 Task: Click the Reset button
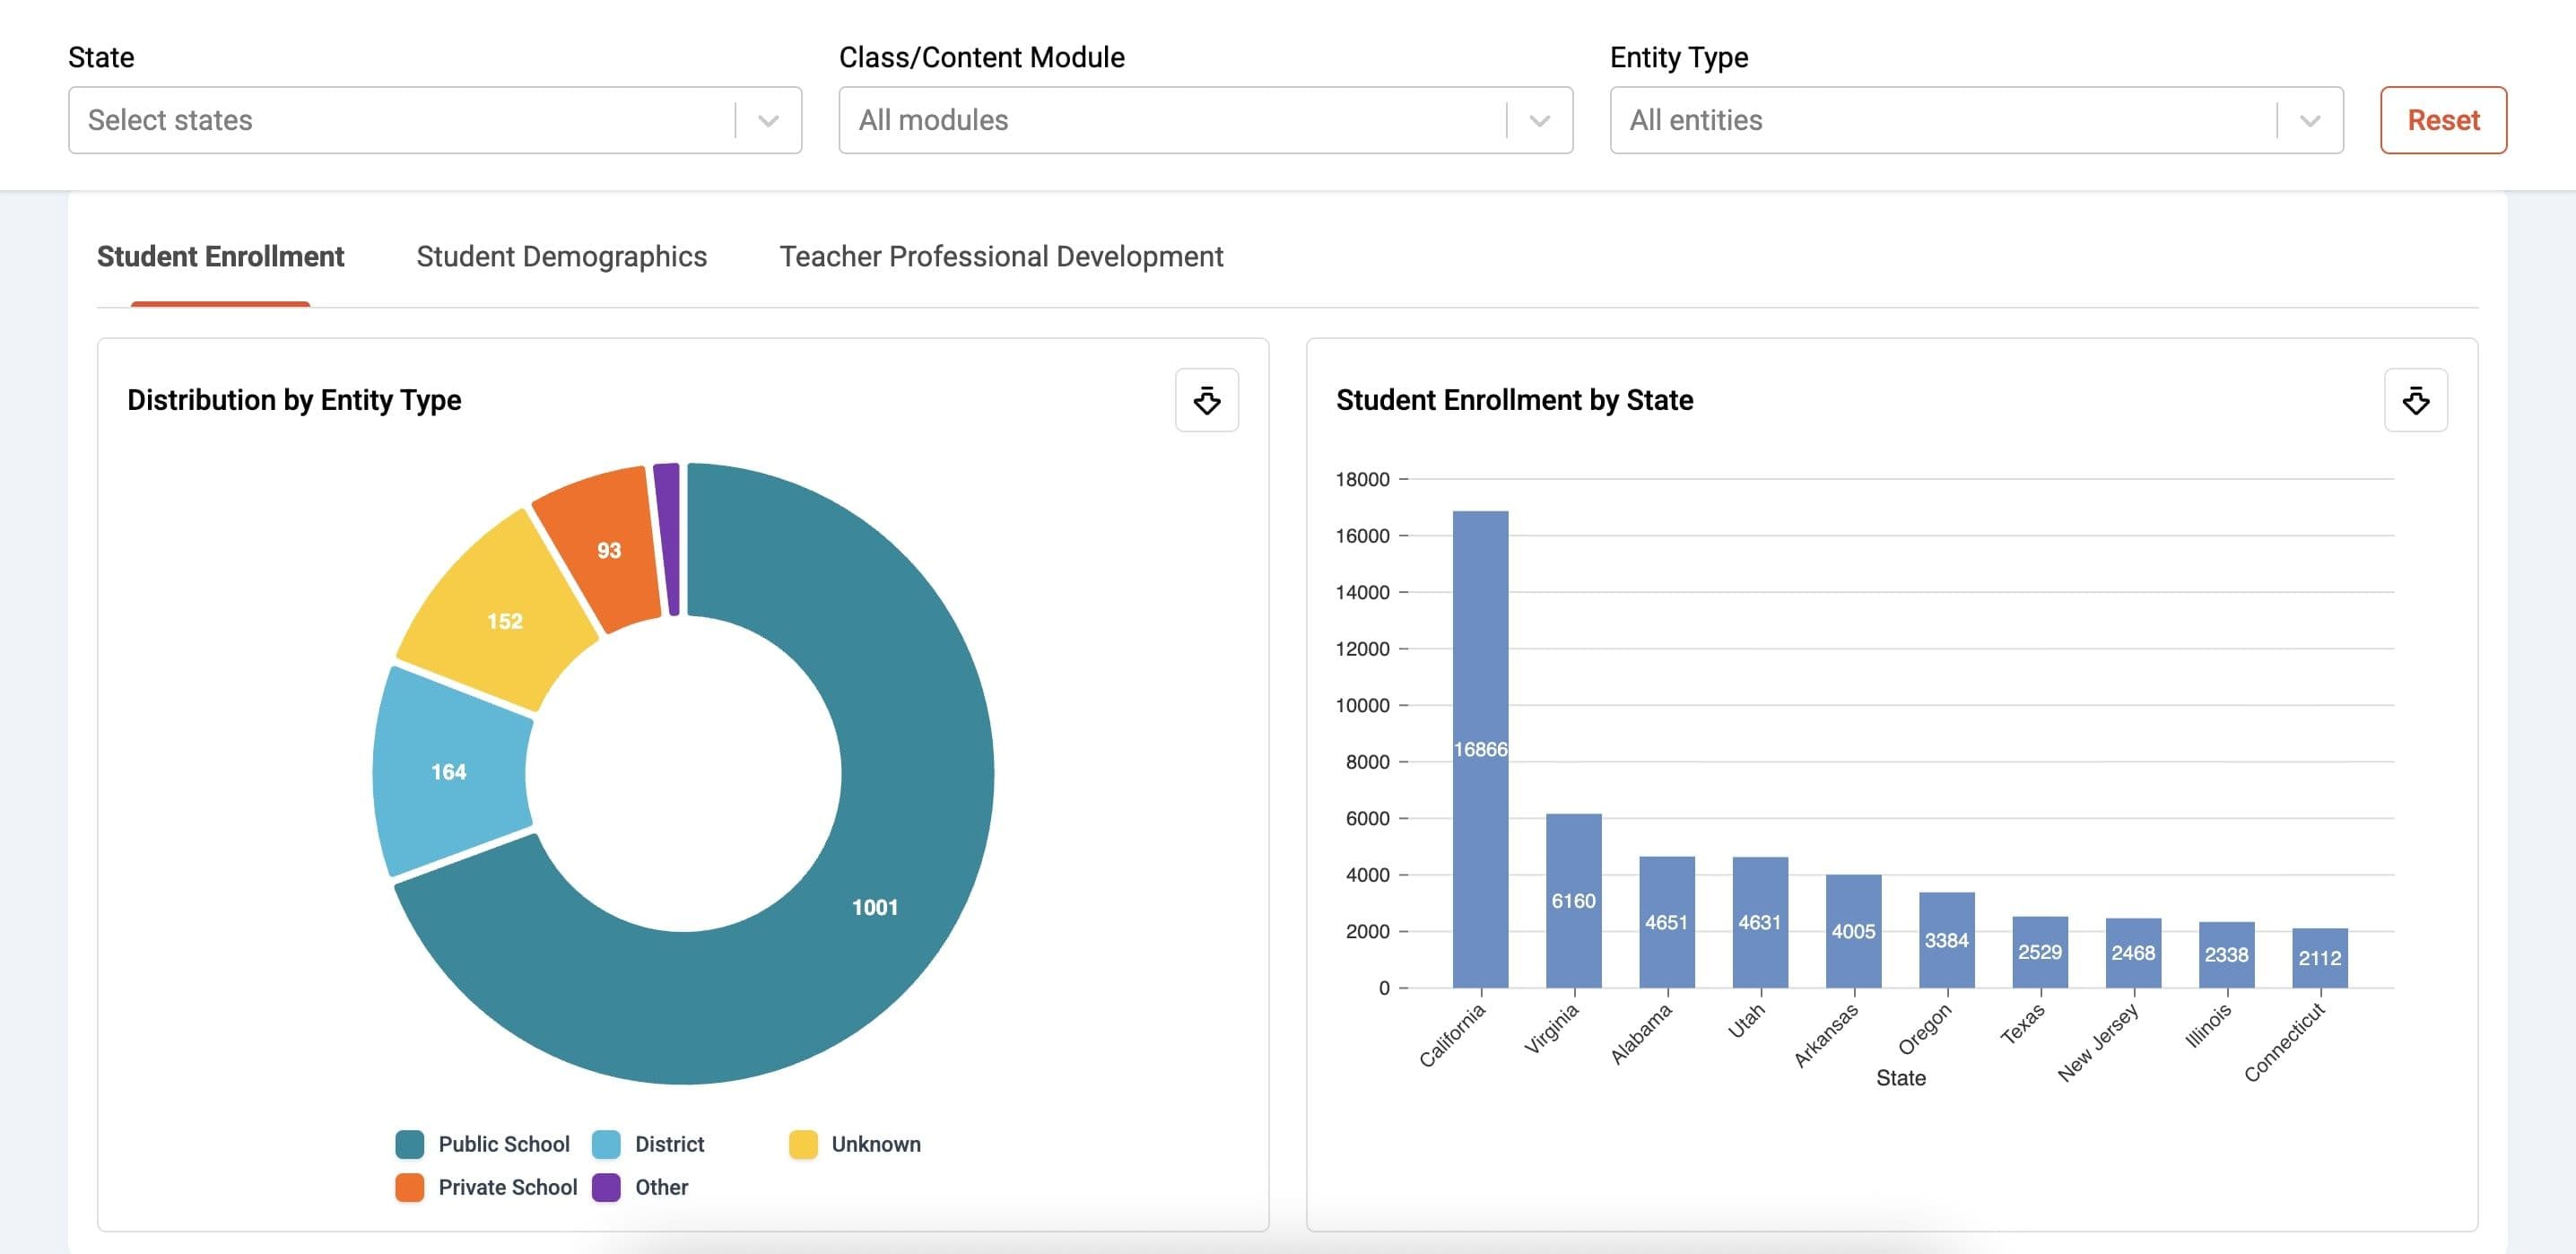[x=2442, y=120]
